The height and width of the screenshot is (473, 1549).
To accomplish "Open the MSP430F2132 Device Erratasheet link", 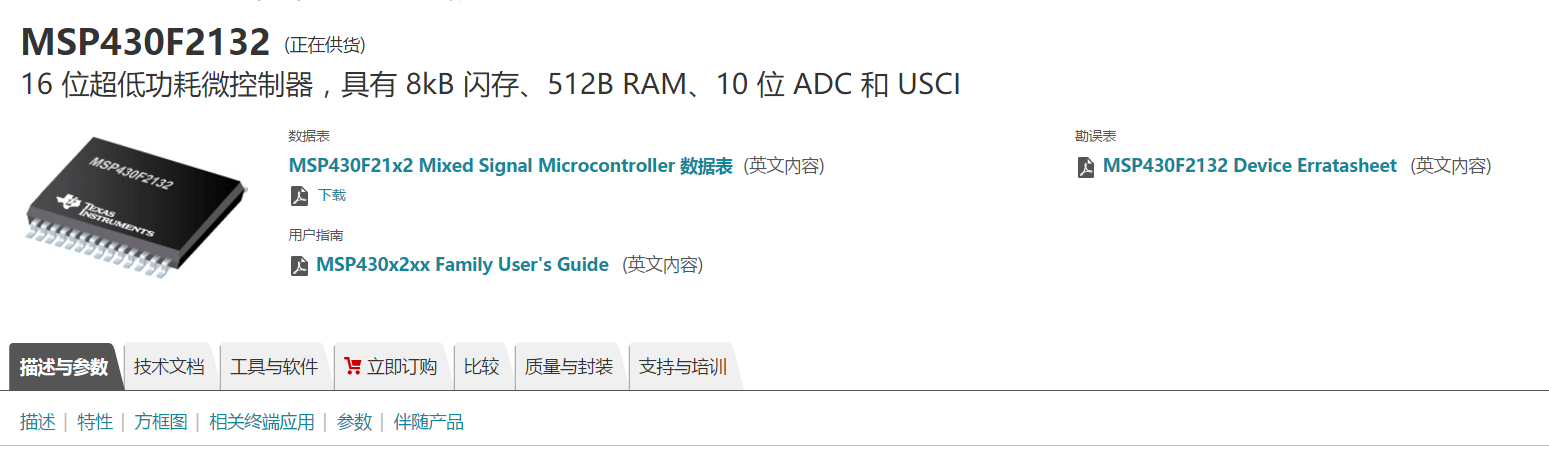I will point(1249,166).
